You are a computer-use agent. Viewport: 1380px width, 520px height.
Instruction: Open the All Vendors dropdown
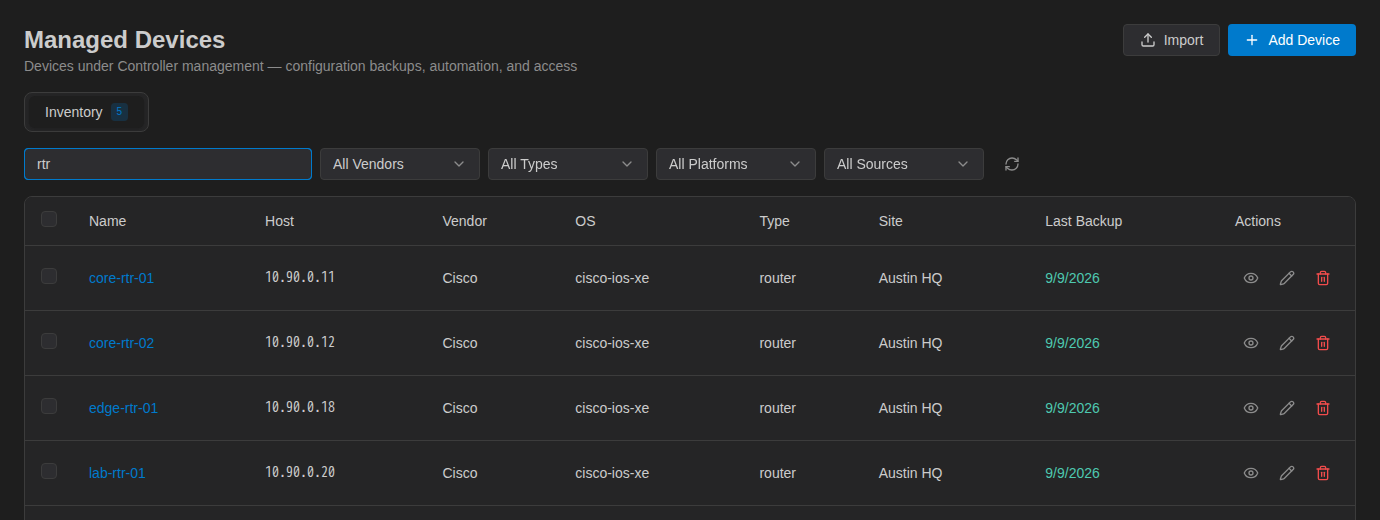click(x=400, y=164)
